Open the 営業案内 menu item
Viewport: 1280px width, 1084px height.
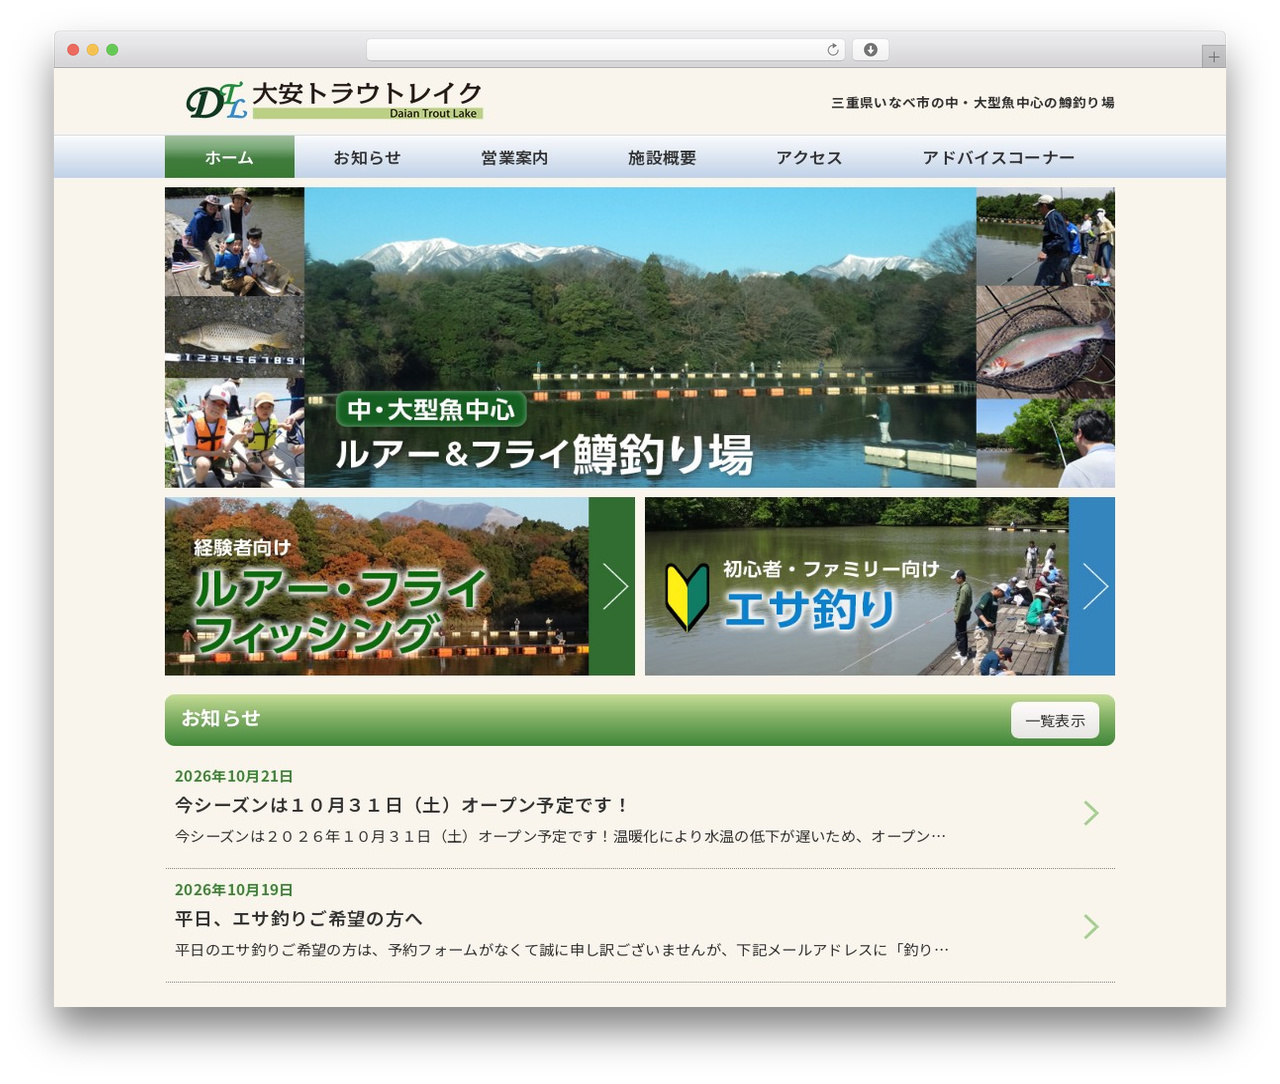click(x=514, y=157)
